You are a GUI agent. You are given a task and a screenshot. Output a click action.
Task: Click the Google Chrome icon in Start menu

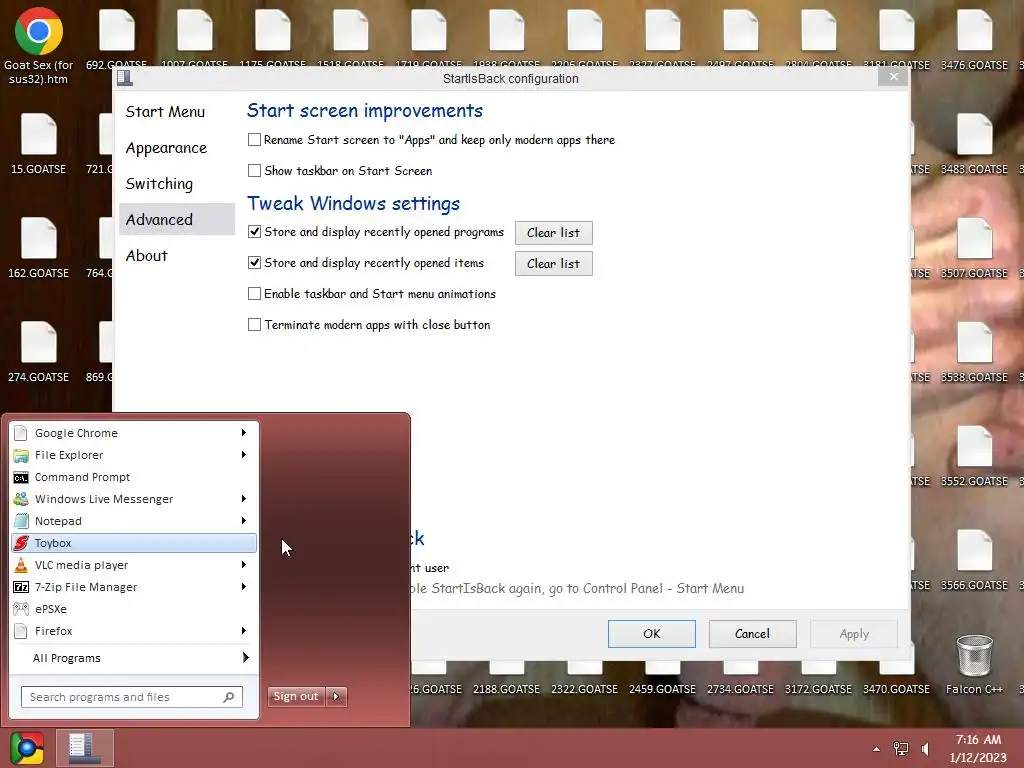(21, 433)
